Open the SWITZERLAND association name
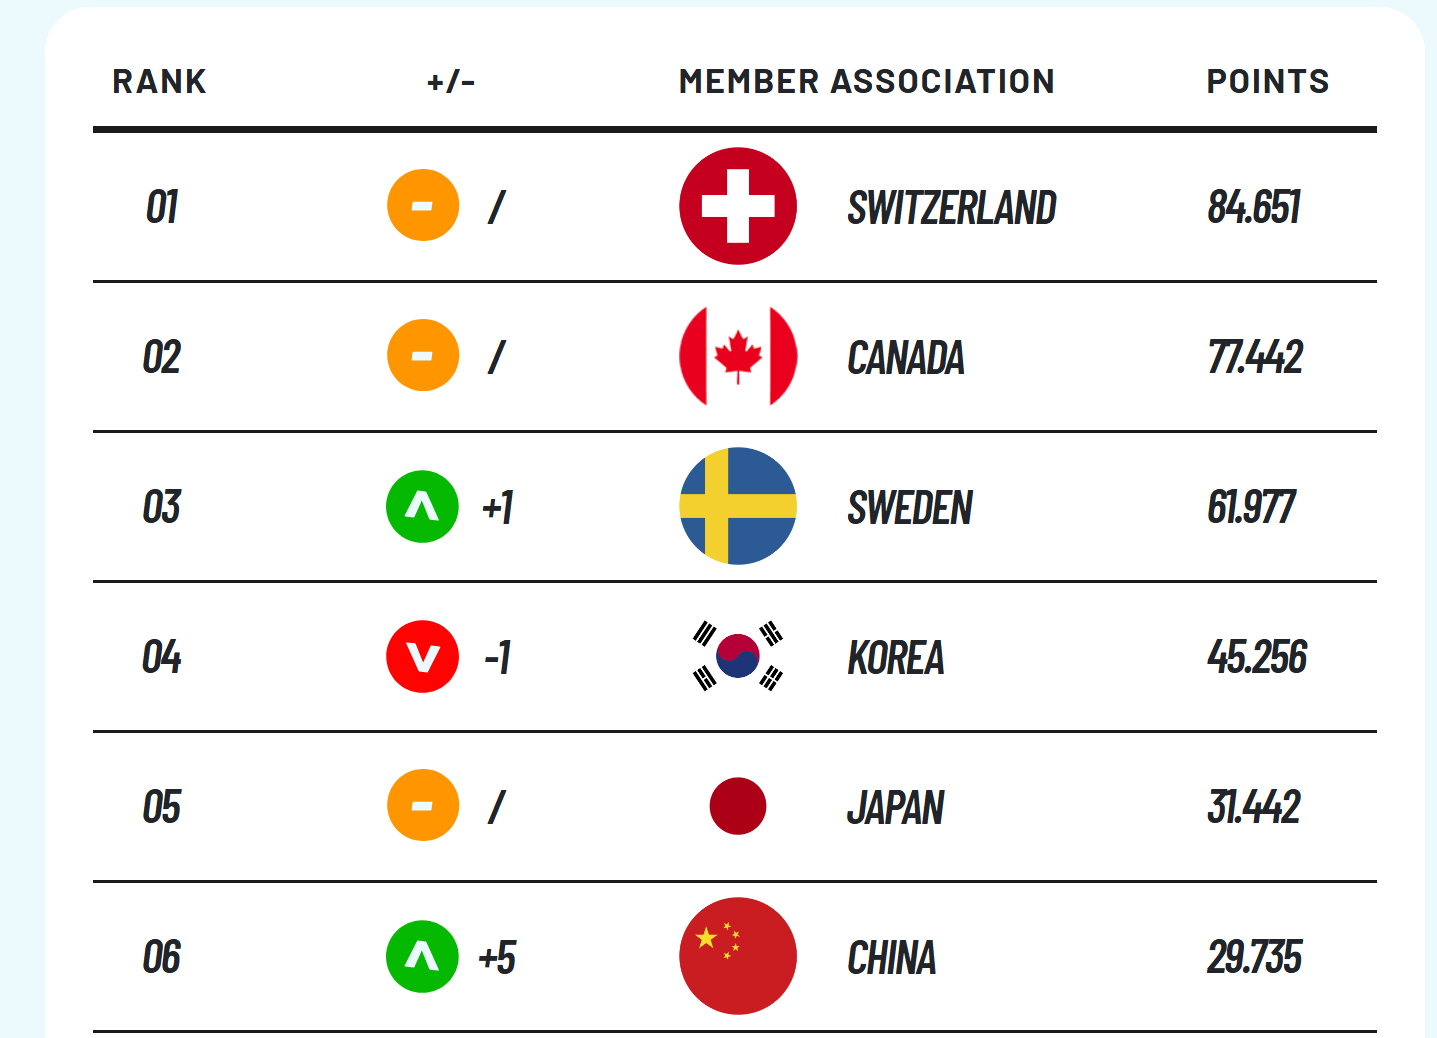 pos(952,208)
